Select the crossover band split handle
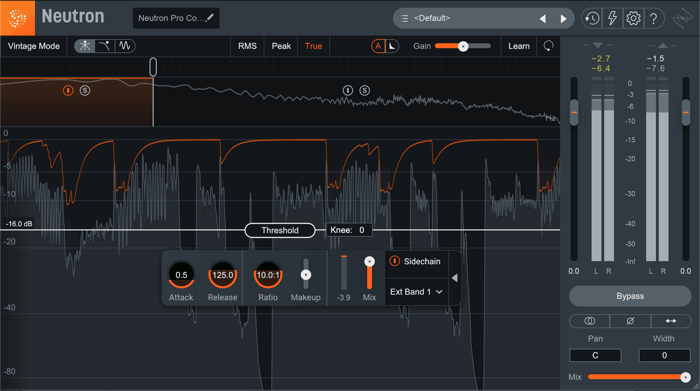The width and height of the screenshot is (700, 391). click(153, 67)
